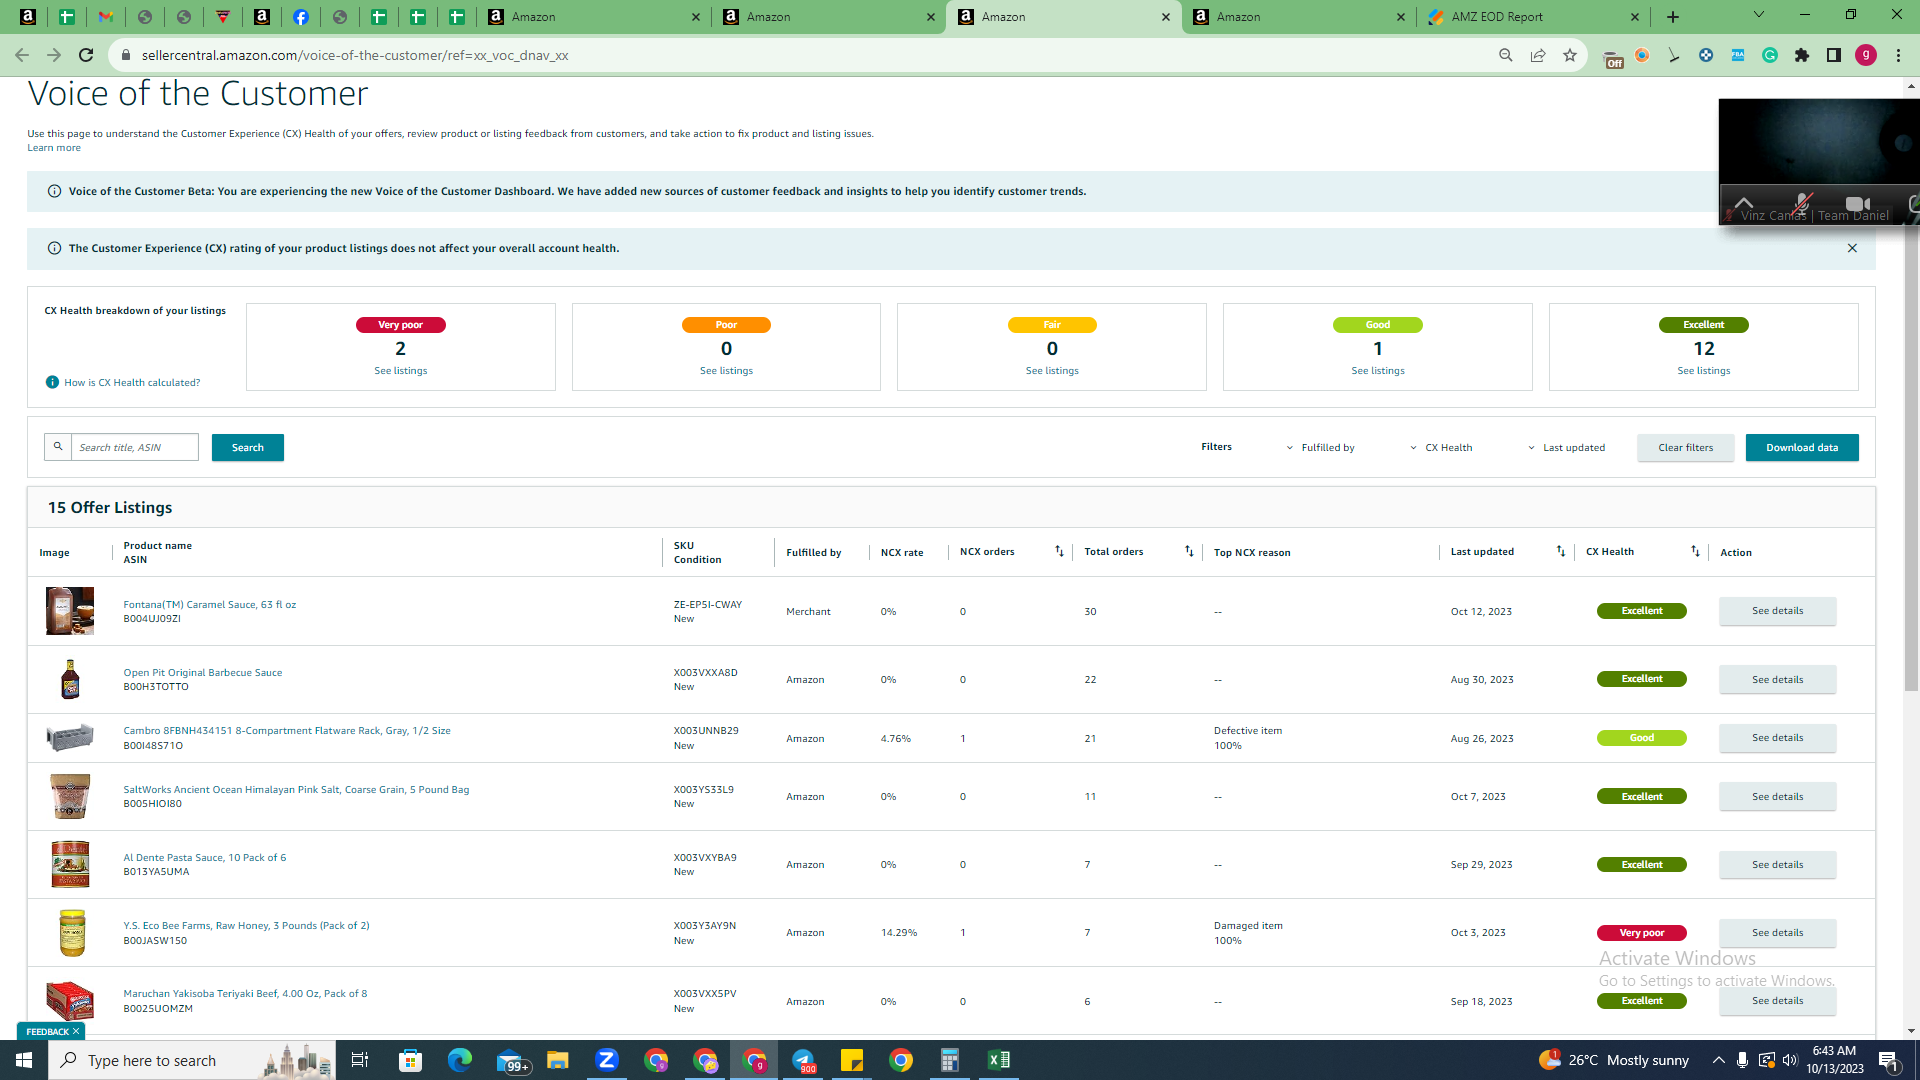Open new tab with plus icon
Viewport: 1920px width, 1080px height.
(x=1673, y=17)
